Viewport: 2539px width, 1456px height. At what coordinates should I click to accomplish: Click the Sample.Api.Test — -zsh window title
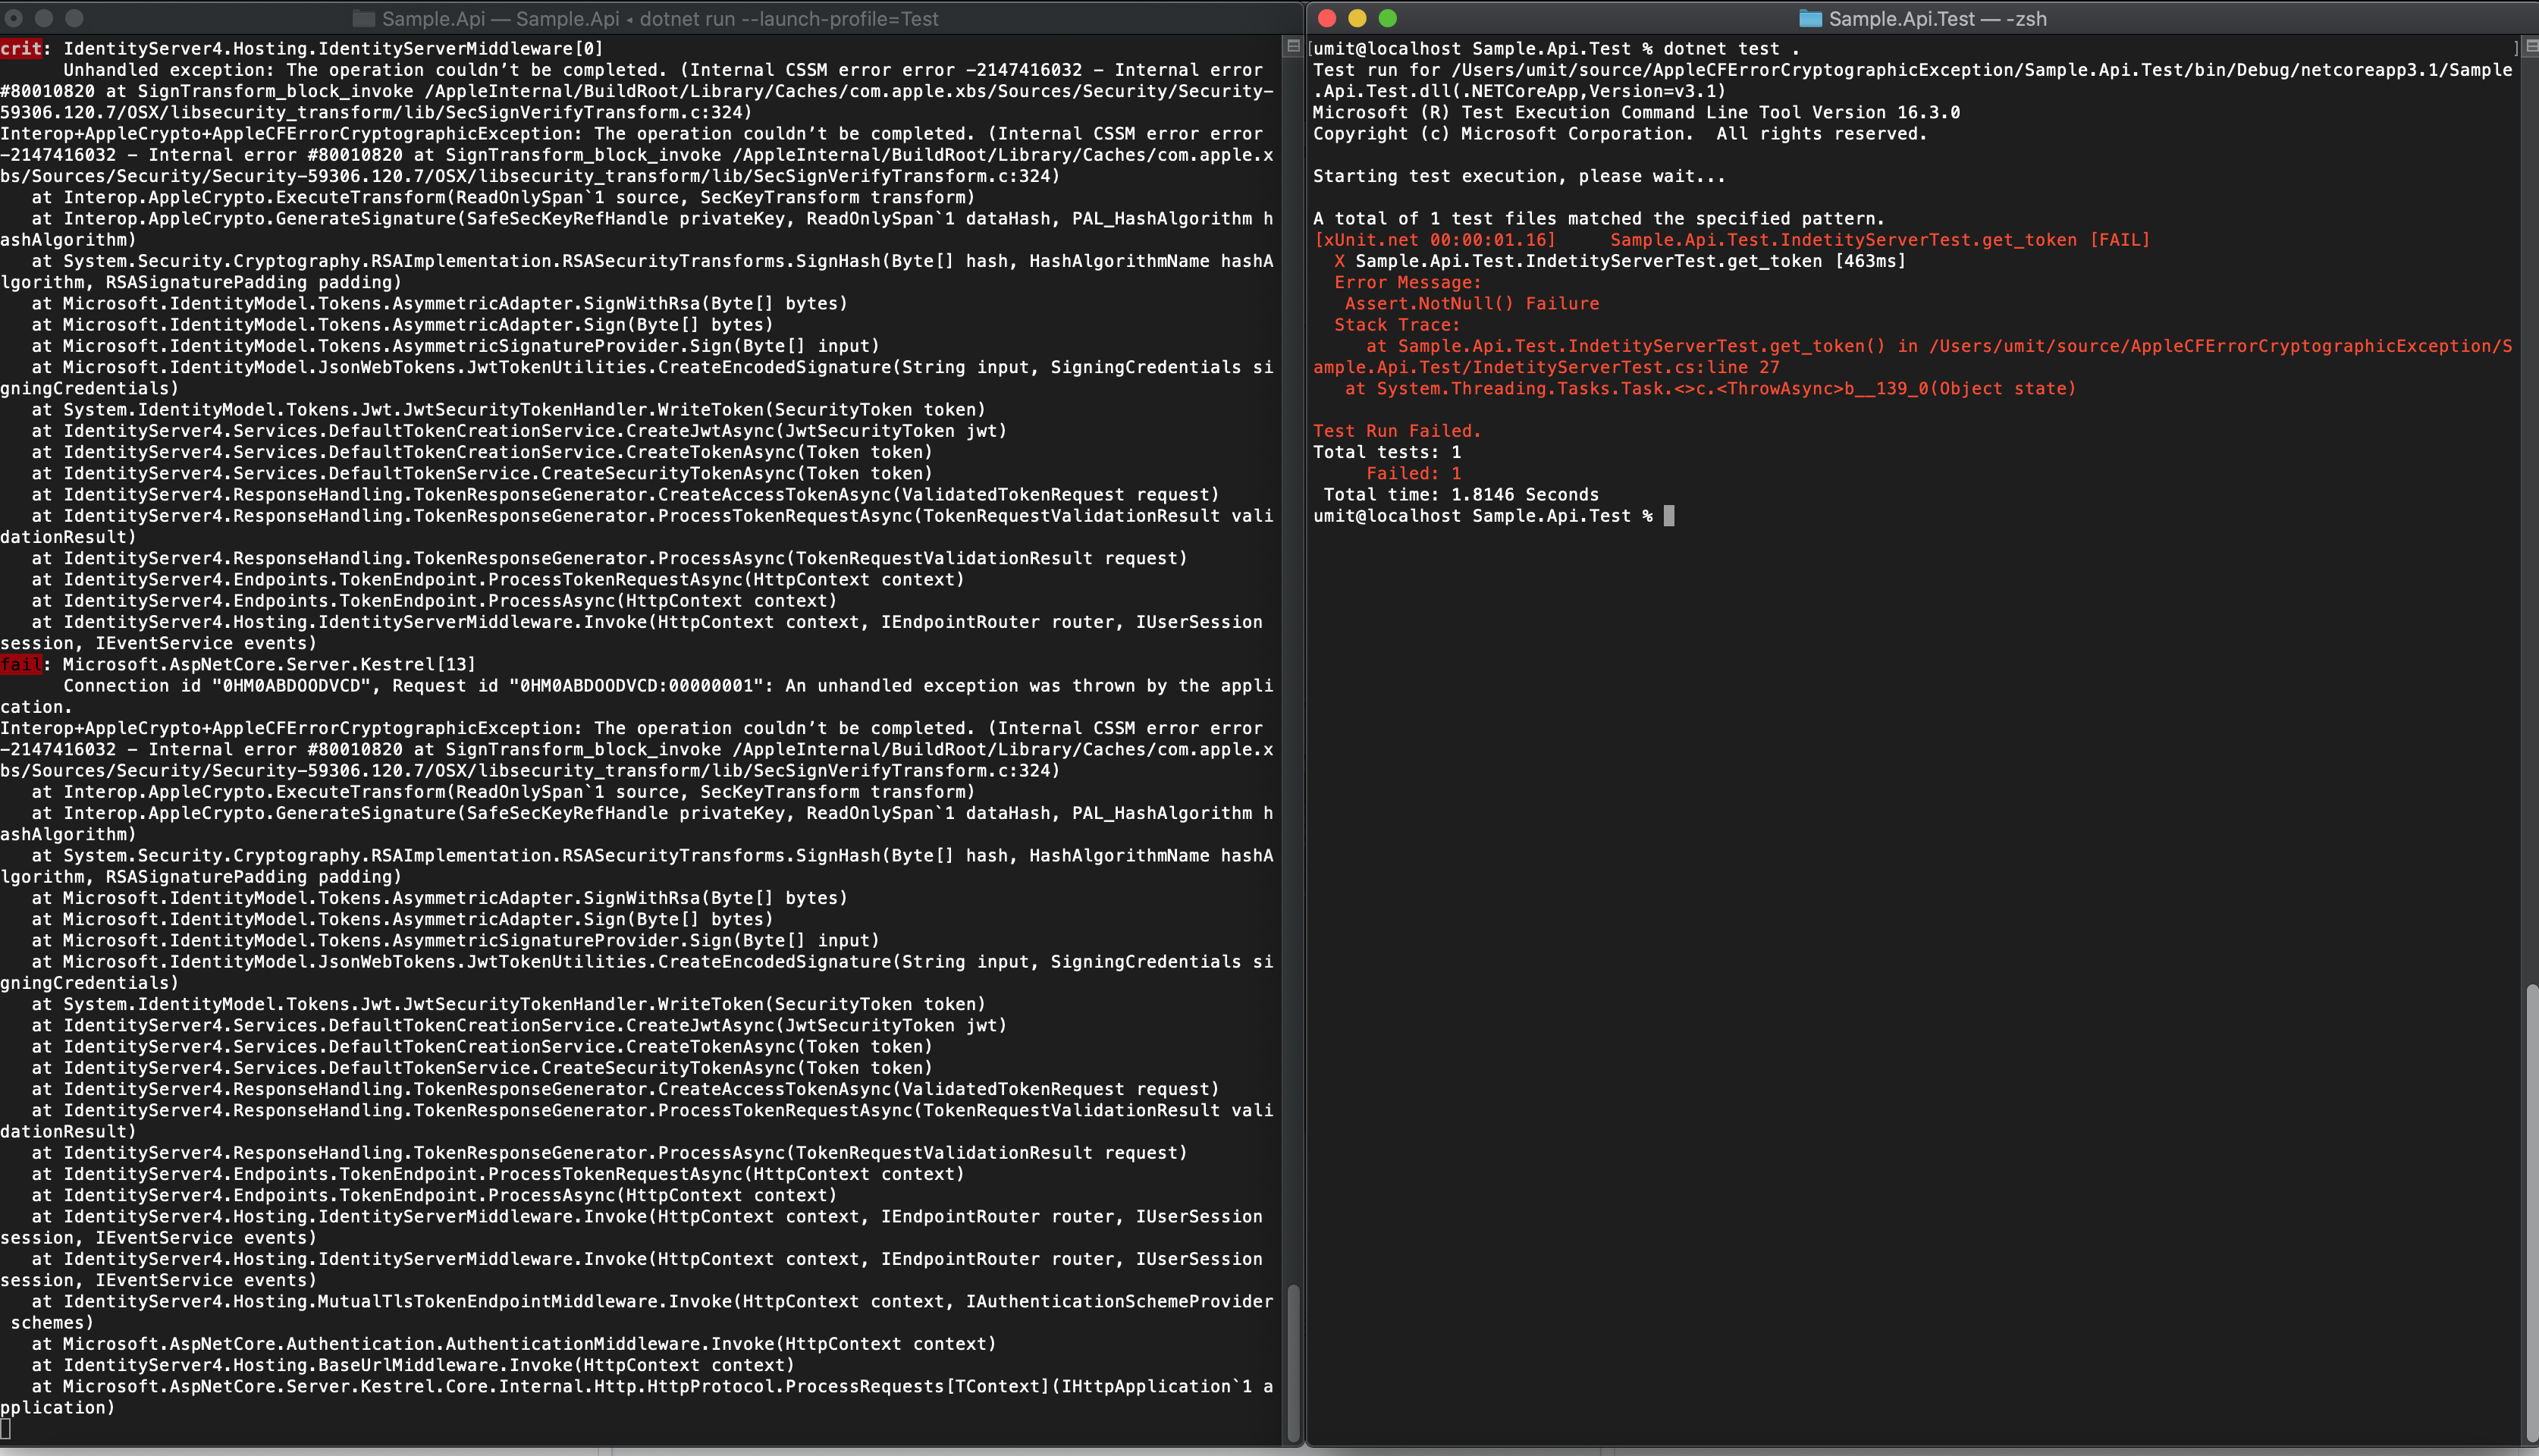(1937, 19)
